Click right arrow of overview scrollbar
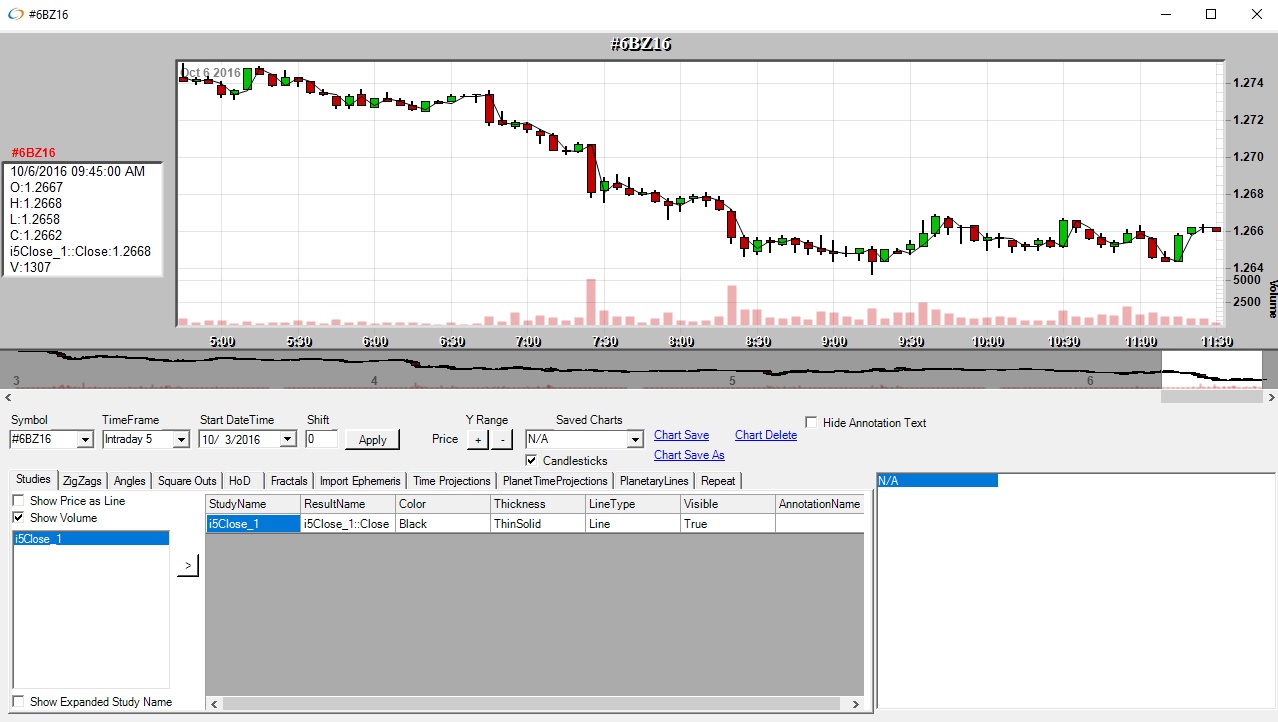The image size is (1278, 722). point(1270,397)
